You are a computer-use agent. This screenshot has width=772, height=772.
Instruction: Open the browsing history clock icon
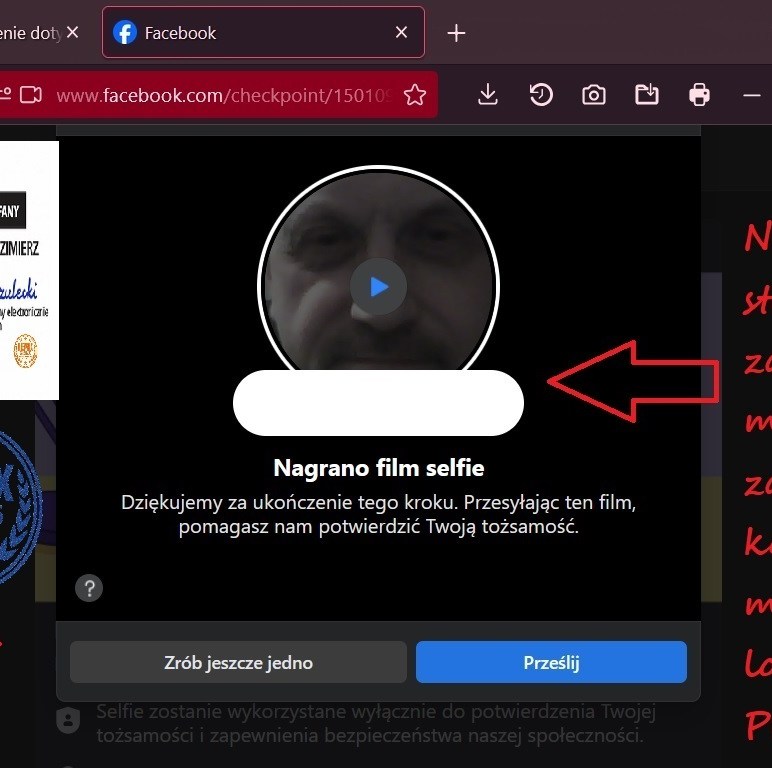tap(540, 95)
